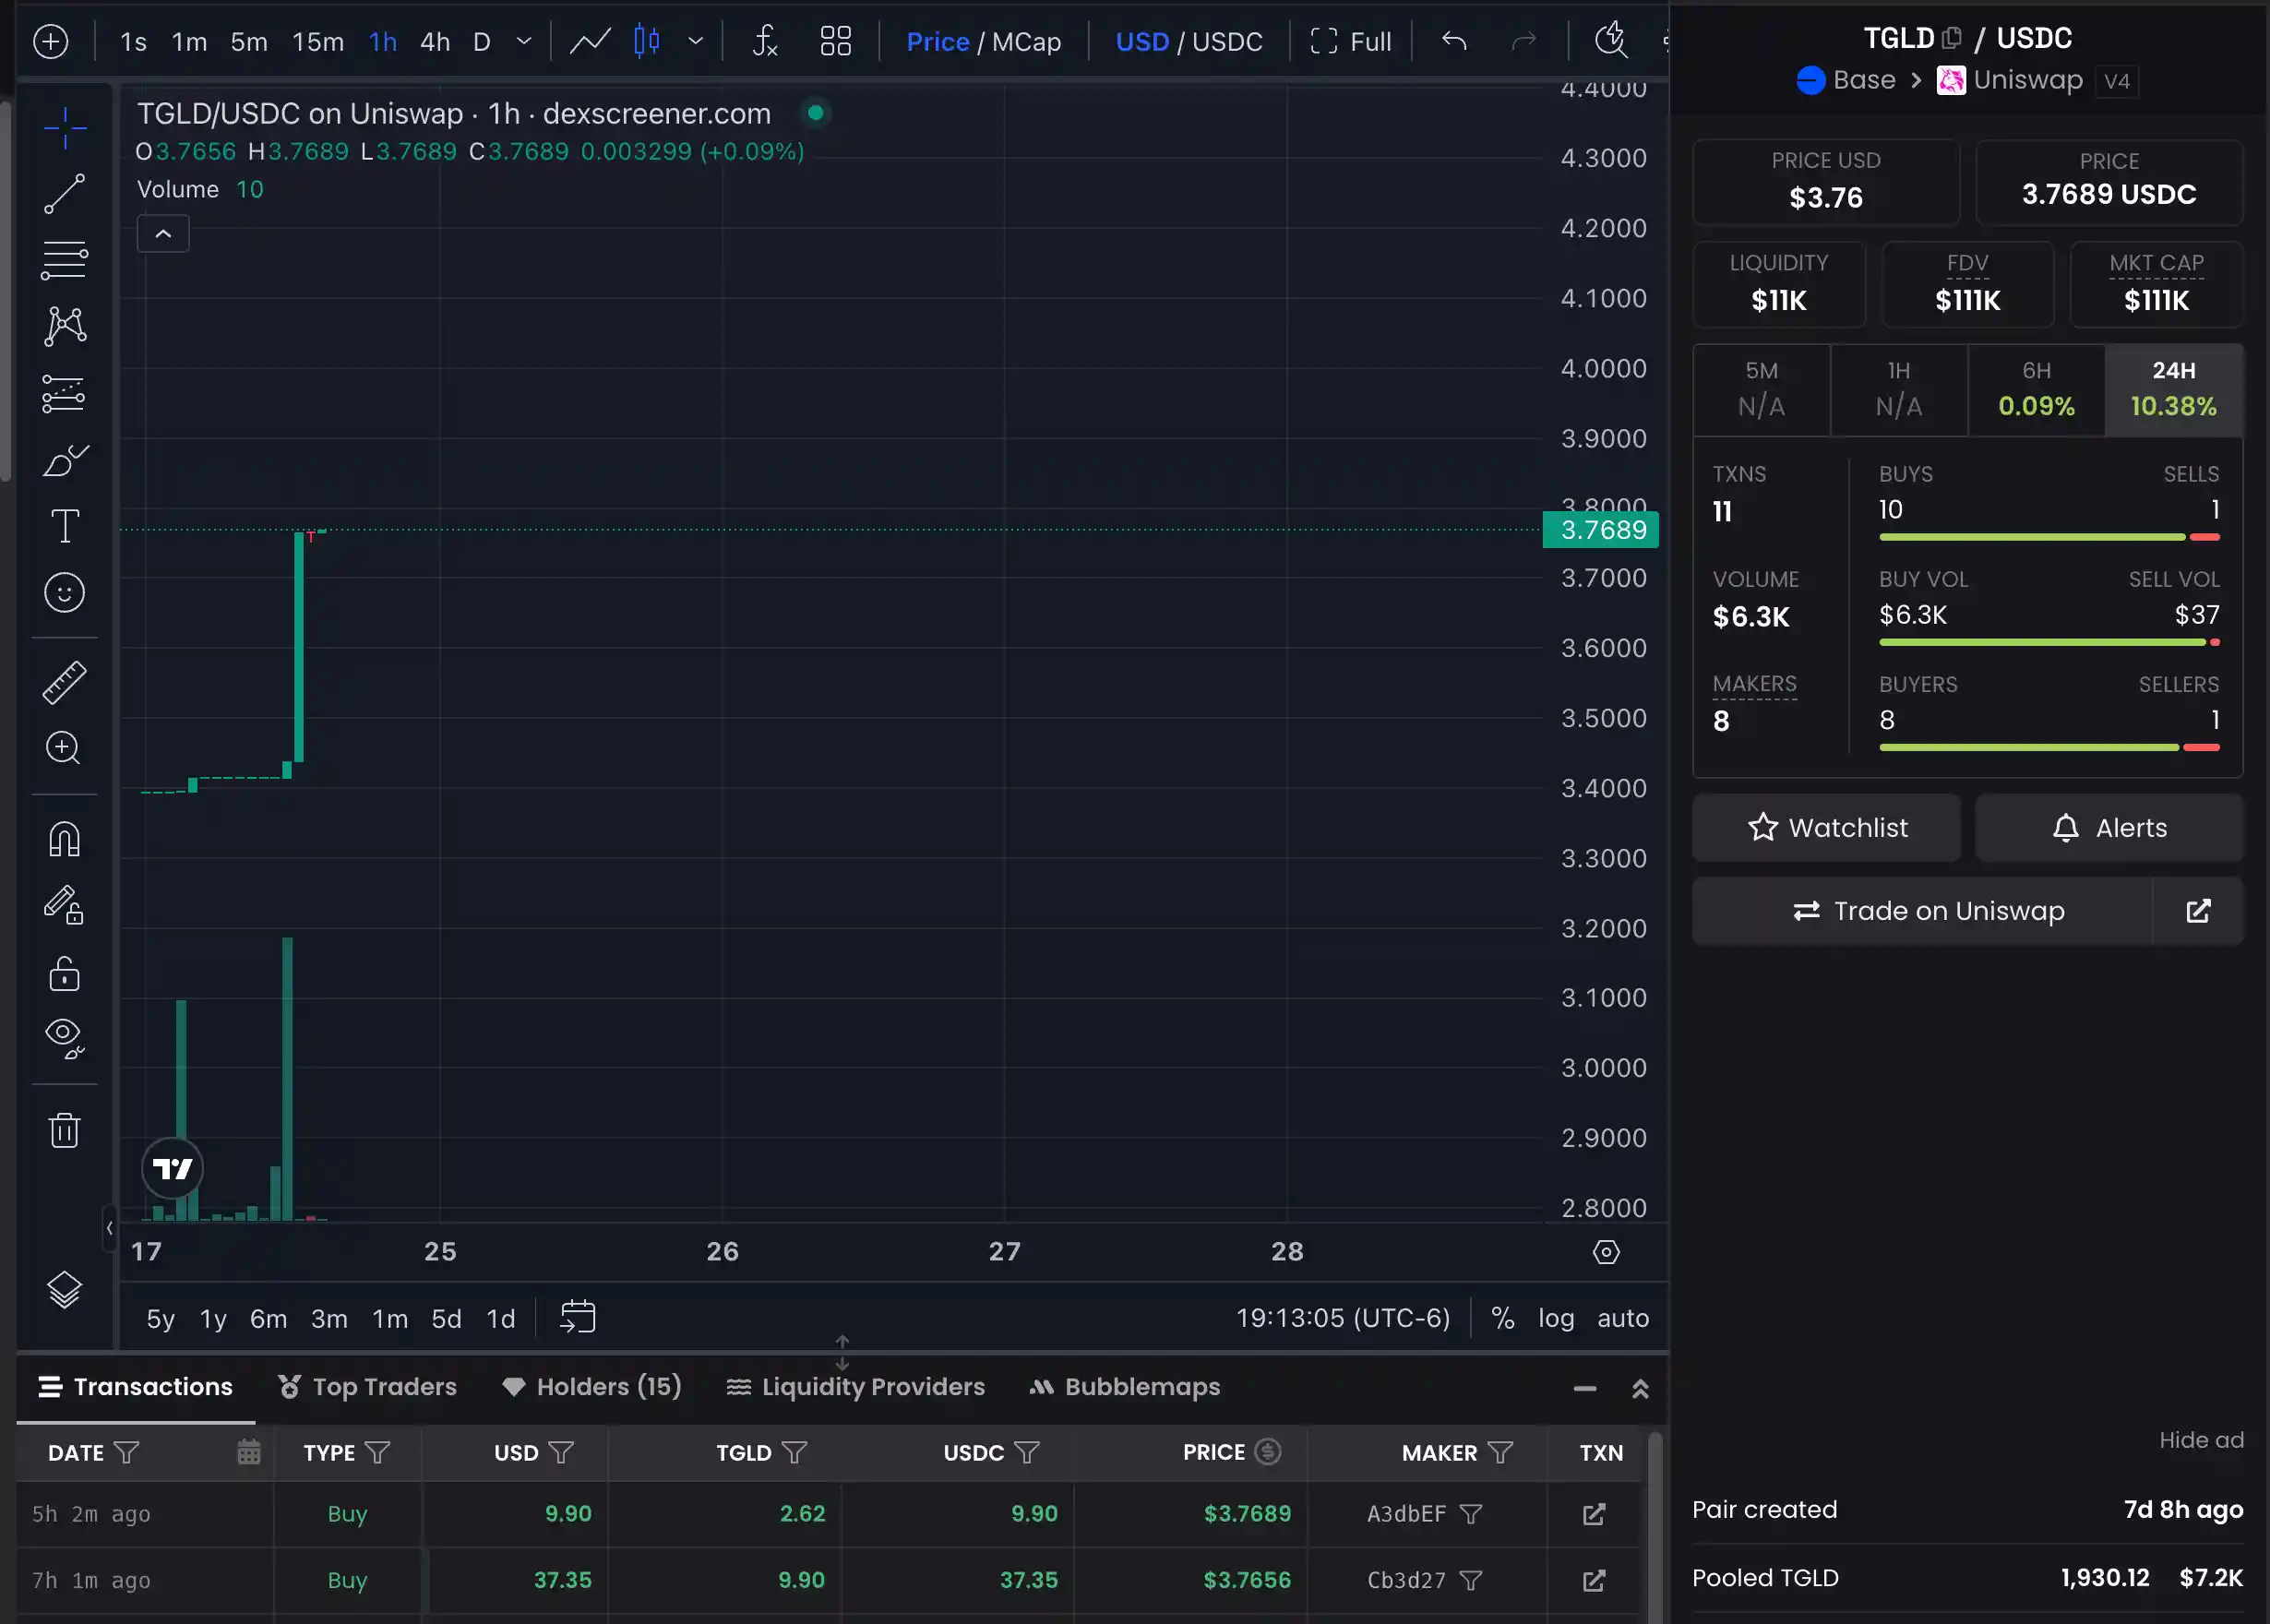The image size is (2270, 1624).
Task: Collapse the indicator legend chevron
Action: pyautogui.click(x=163, y=234)
